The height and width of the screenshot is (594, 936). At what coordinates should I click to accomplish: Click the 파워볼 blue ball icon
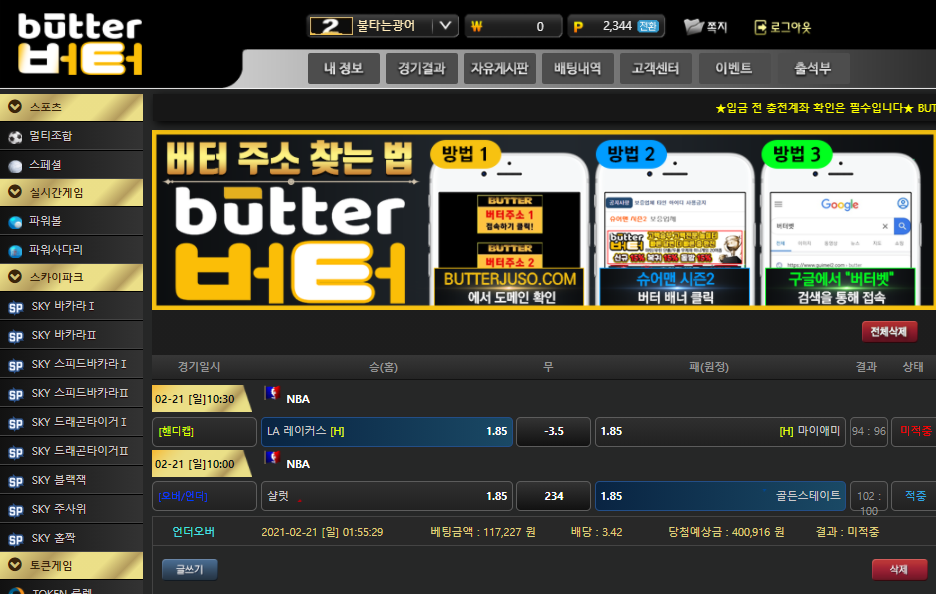click(15, 222)
